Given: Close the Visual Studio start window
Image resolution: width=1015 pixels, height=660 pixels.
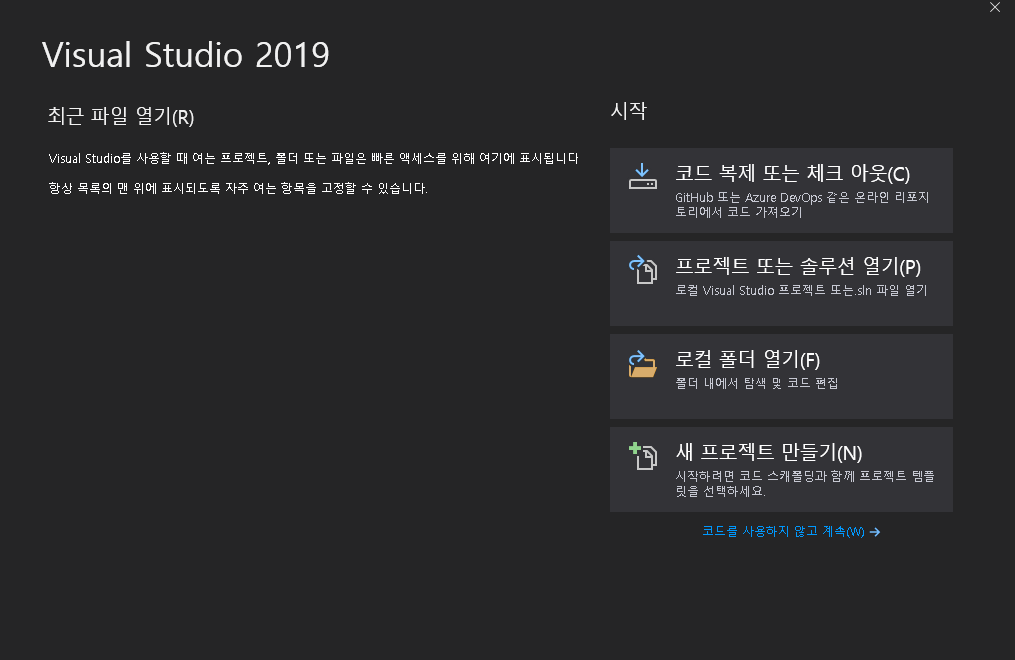Looking at the screenshot, I should pos(995,7).
